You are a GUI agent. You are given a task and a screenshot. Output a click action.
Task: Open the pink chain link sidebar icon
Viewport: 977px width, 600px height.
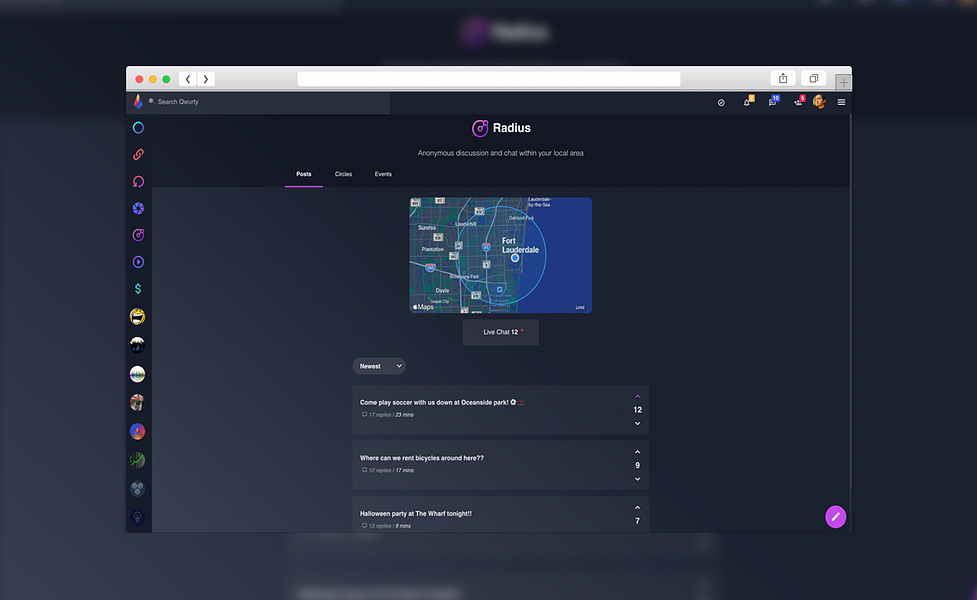click(138, 155)
